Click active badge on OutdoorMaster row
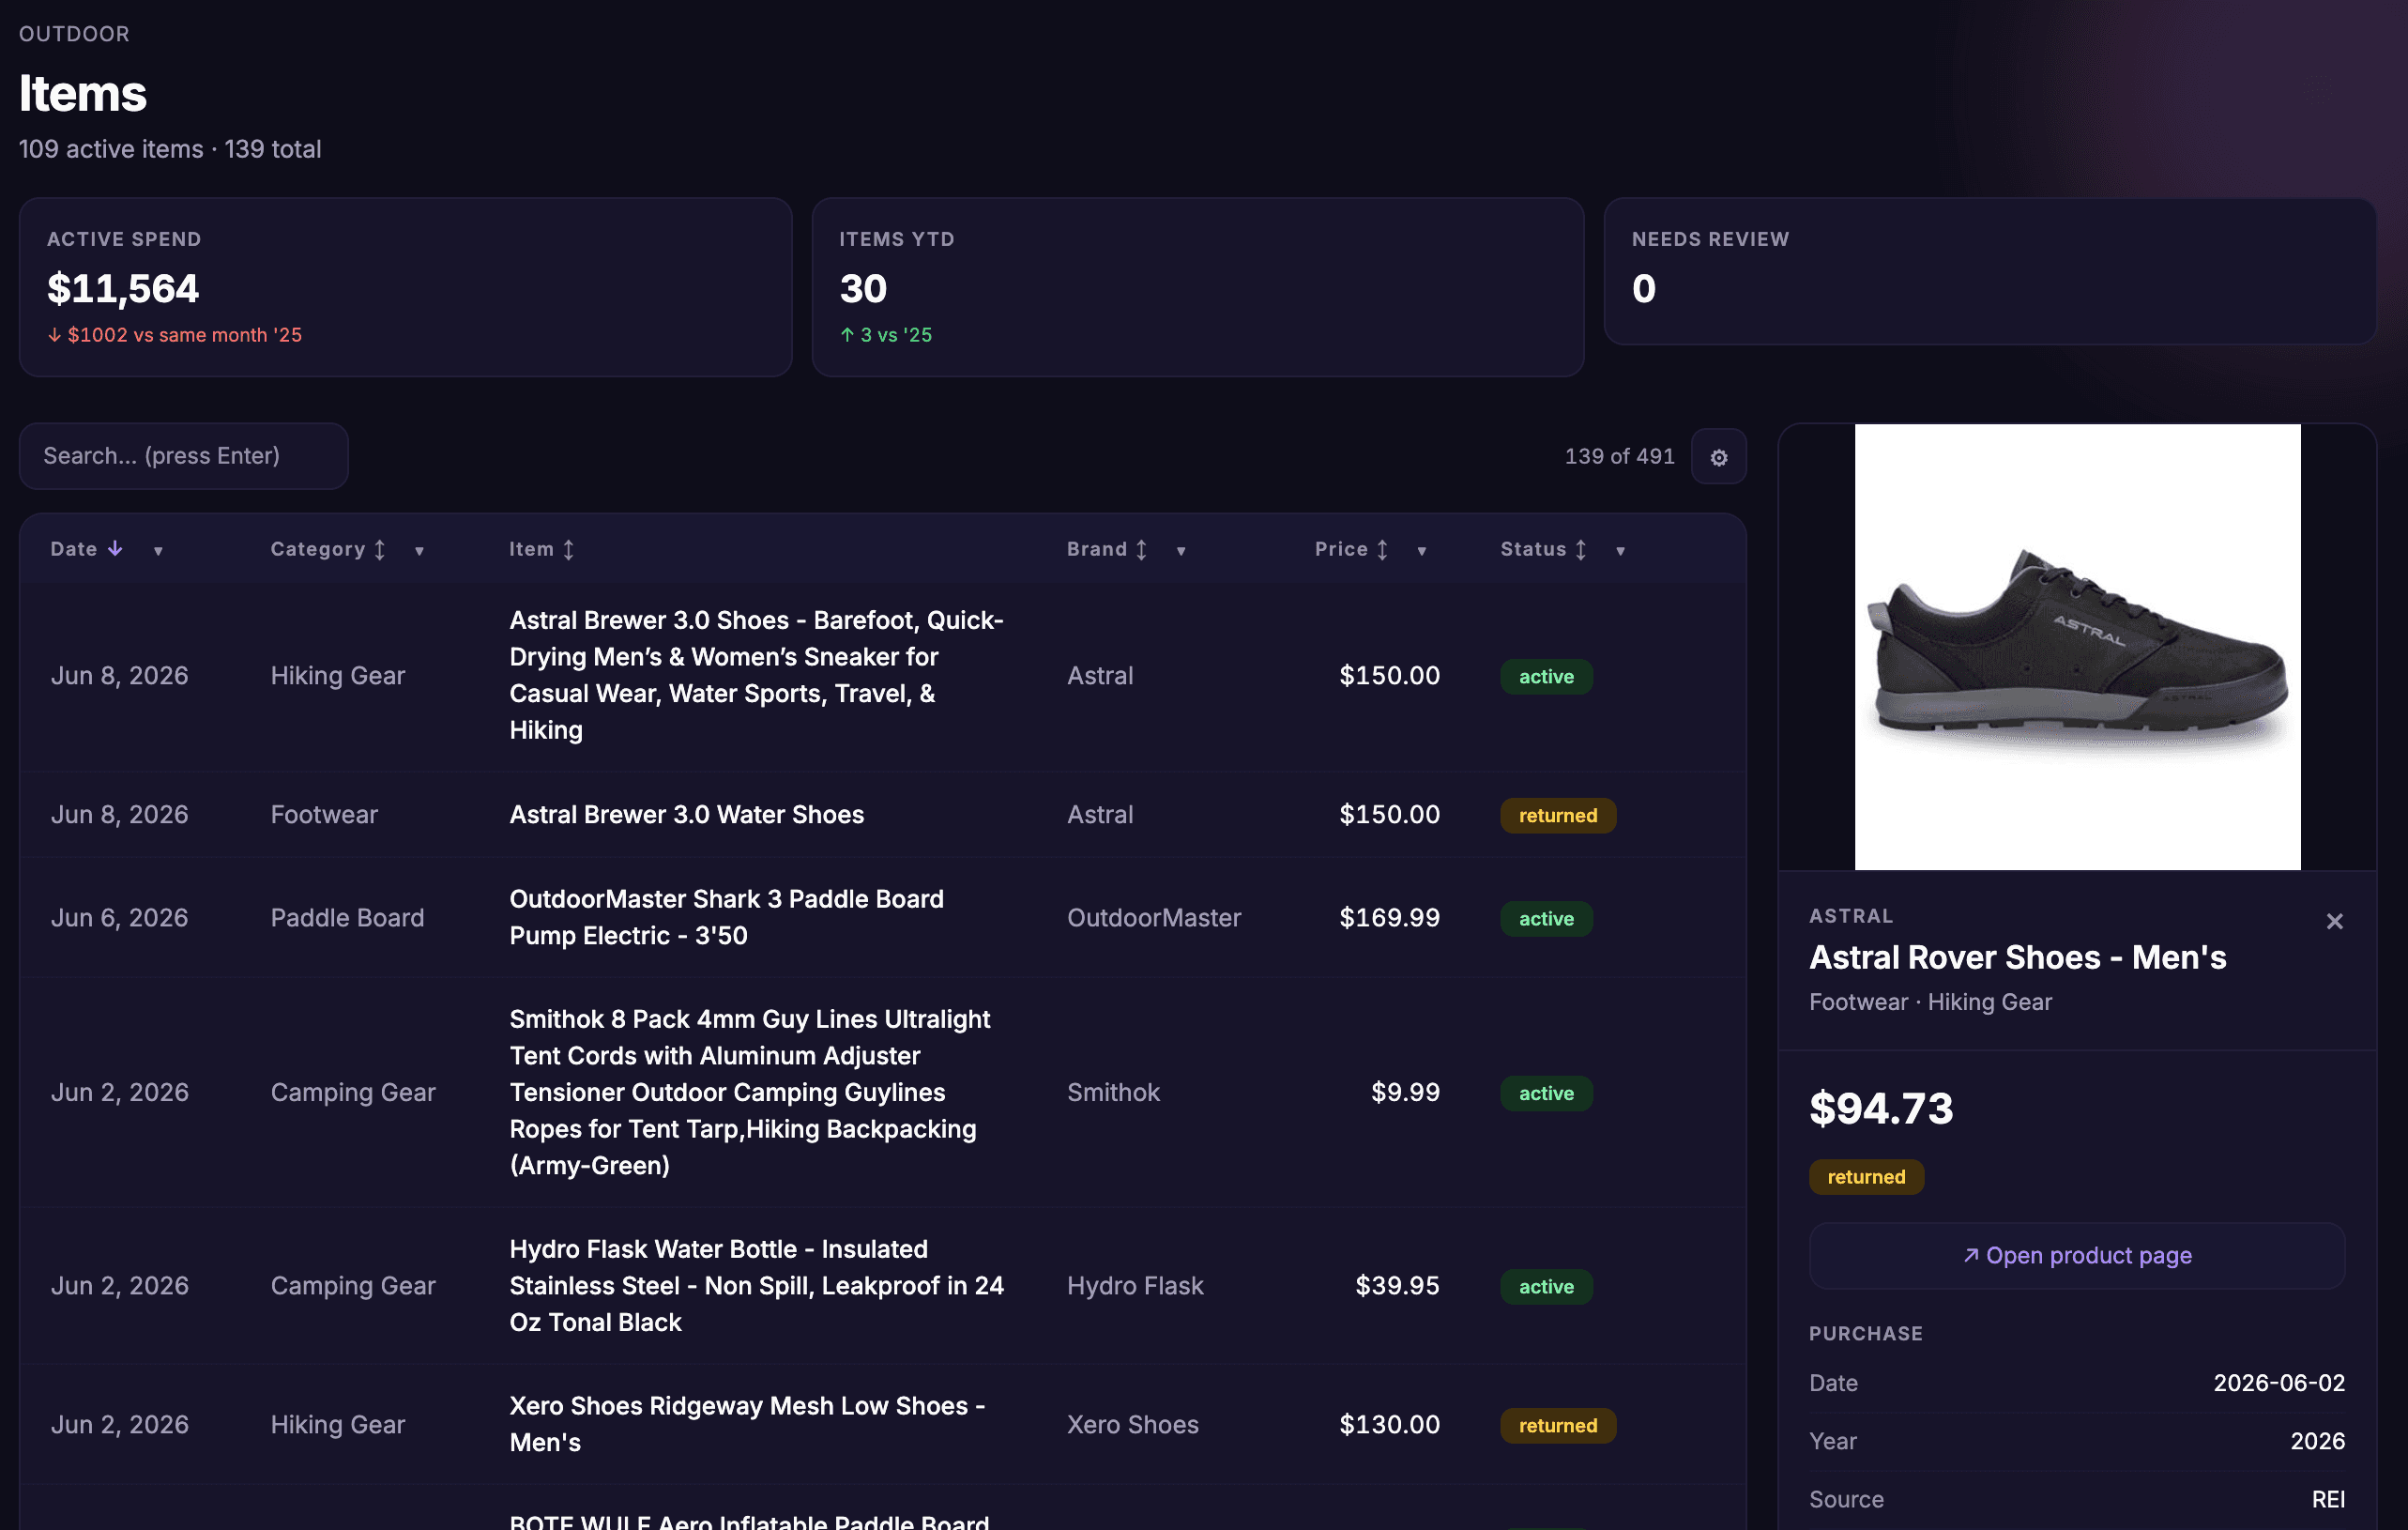 click(1546, 918)
